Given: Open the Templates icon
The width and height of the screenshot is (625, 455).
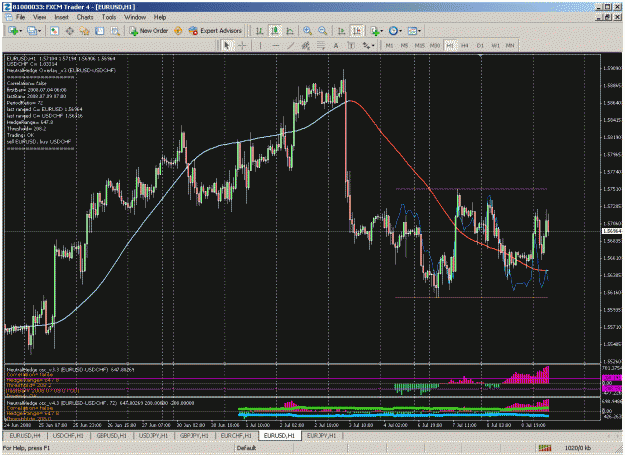Looking at the screenshot, I should [412, 31].
